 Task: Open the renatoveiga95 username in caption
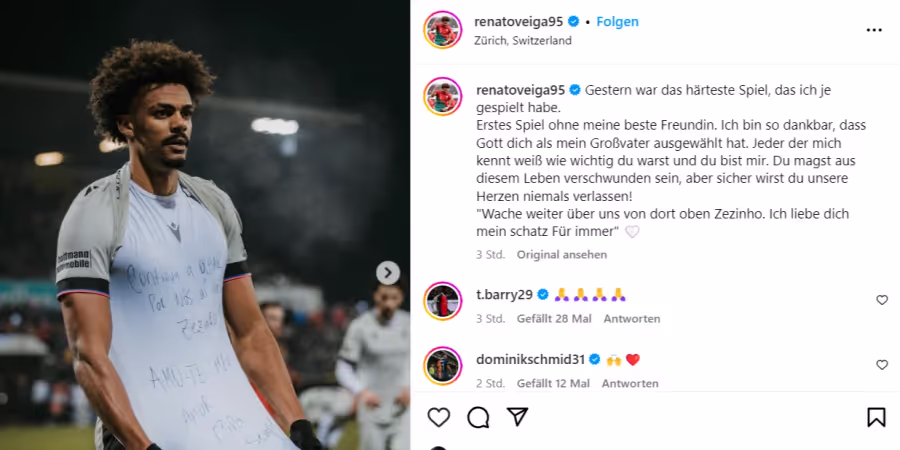pyautogui.click(x=521, y=90)
